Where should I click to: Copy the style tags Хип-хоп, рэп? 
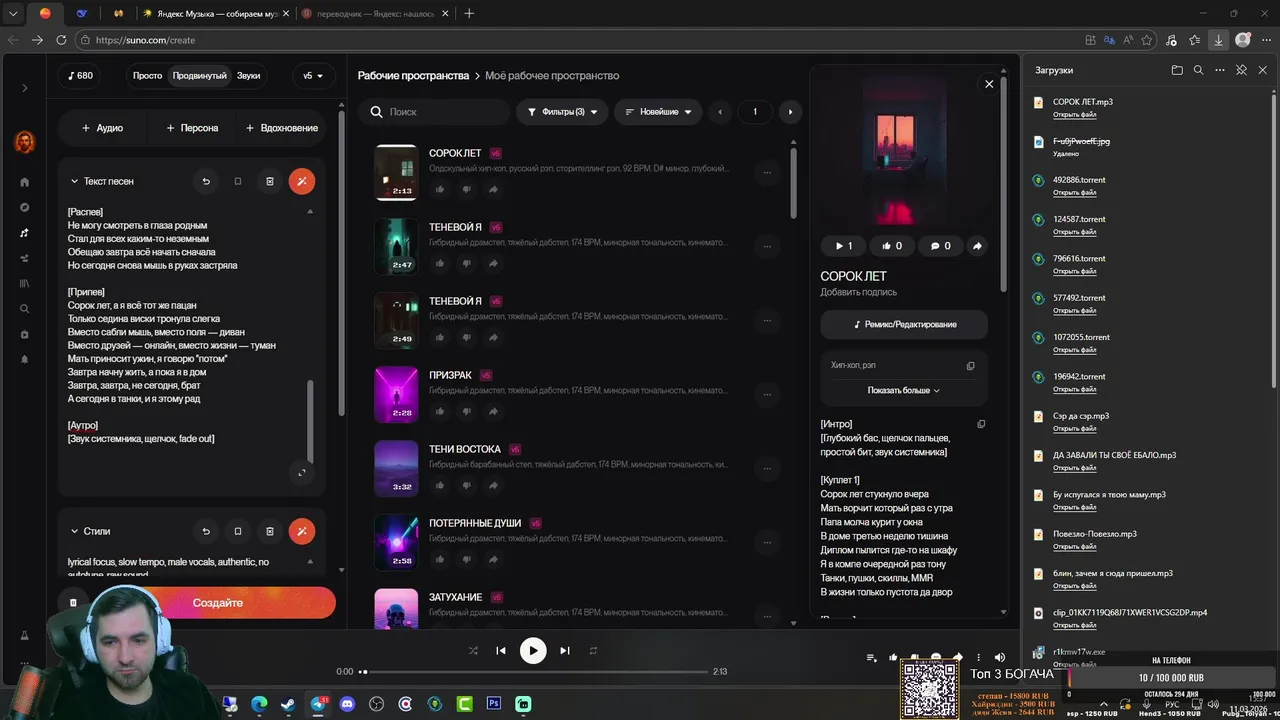coord(970,366)
